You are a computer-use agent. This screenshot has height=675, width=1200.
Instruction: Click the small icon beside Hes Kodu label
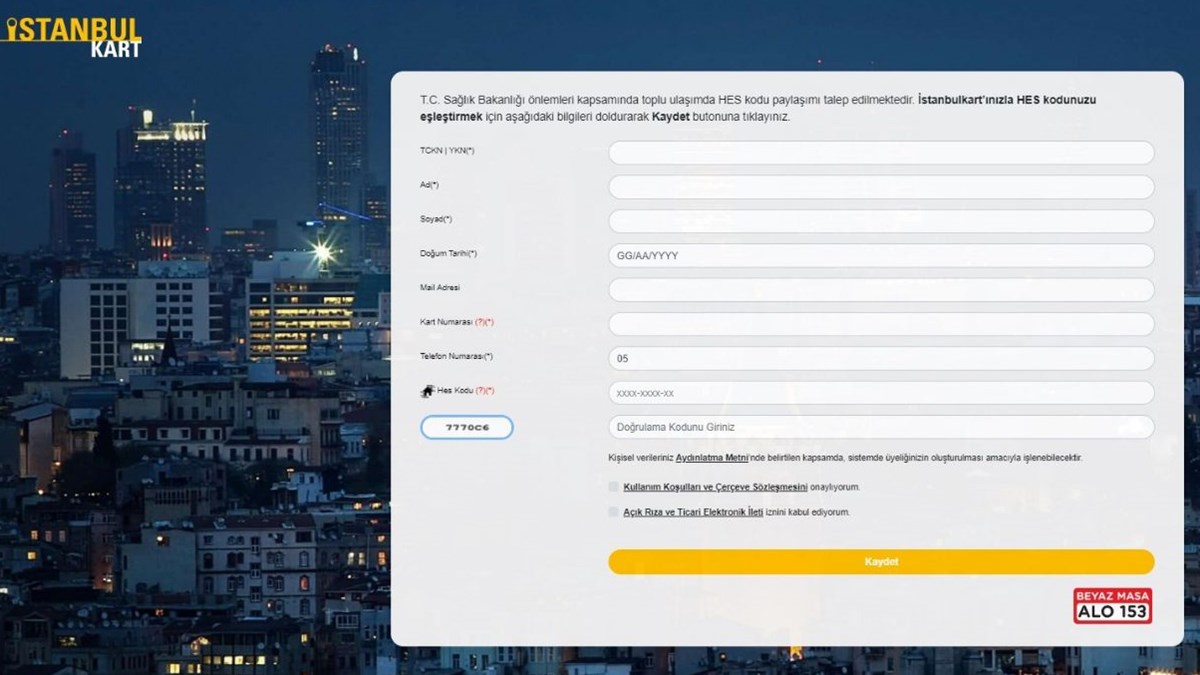[427, 390]
